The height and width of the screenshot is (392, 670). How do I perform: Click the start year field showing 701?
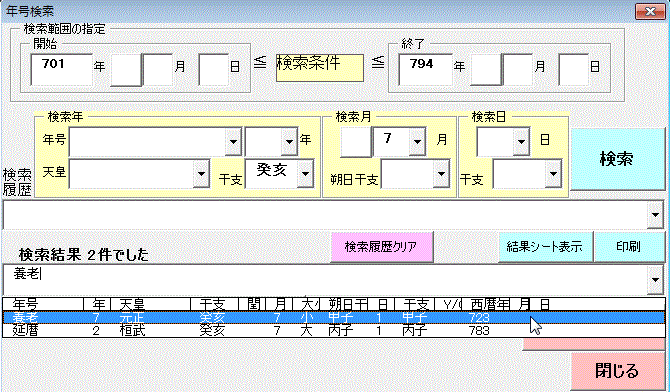tap(62, 69)
